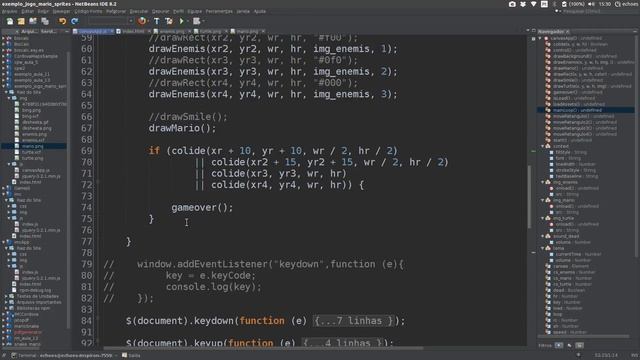Image resolution: width=640 pixels, height=360 pixels.
Task: Close the mario.png editor tab
Action: point(263,31)
